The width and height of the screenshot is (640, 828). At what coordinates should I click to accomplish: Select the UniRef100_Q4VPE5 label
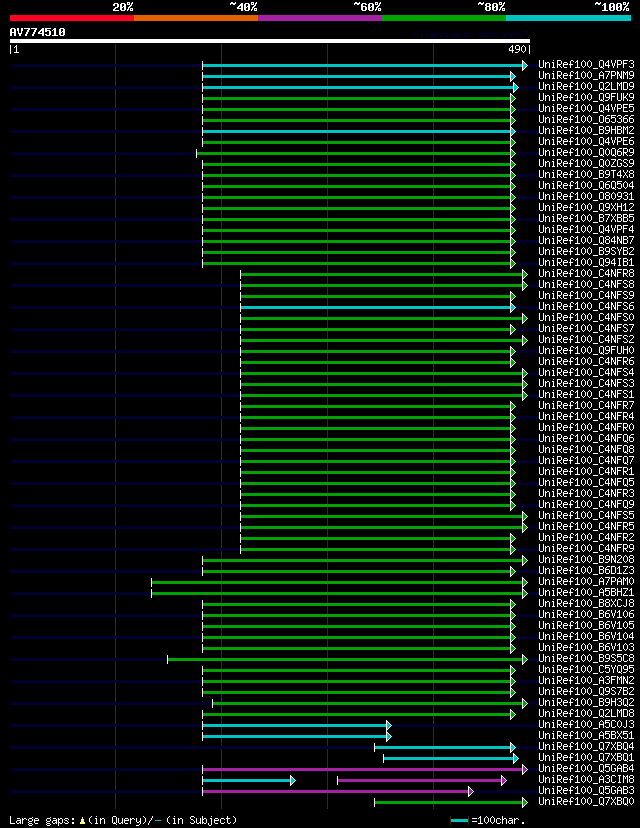pos(586,109)
